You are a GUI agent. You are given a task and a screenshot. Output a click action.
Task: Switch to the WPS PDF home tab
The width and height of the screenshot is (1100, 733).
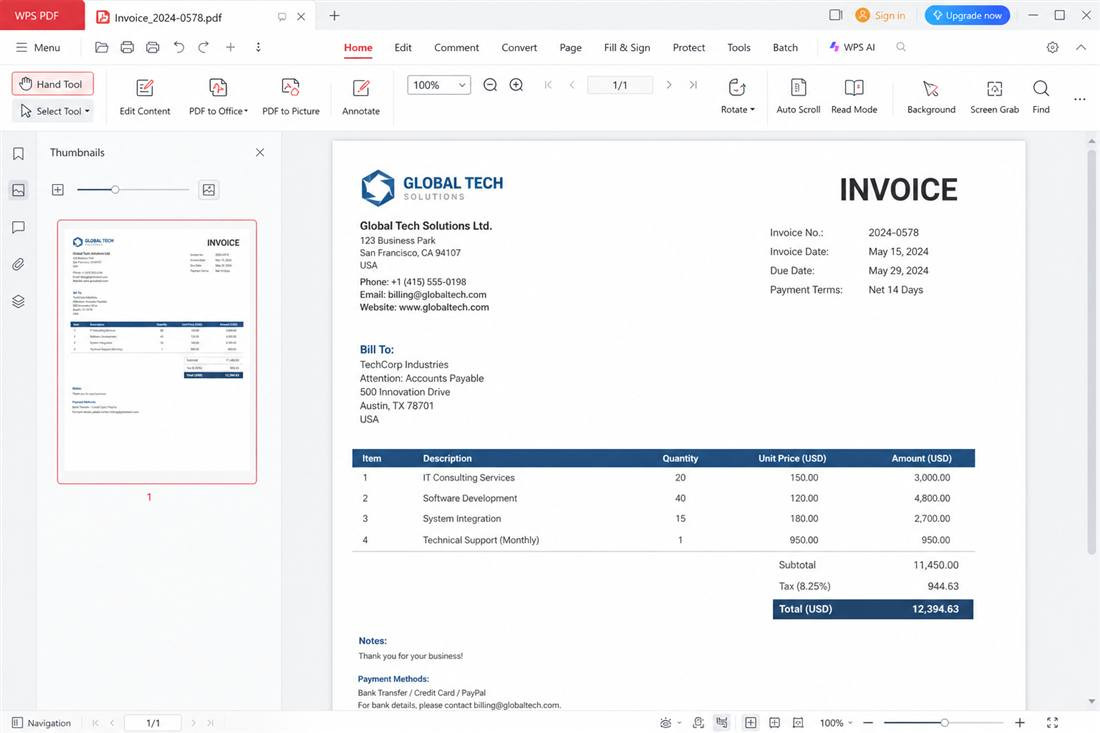tap(42, 15)
